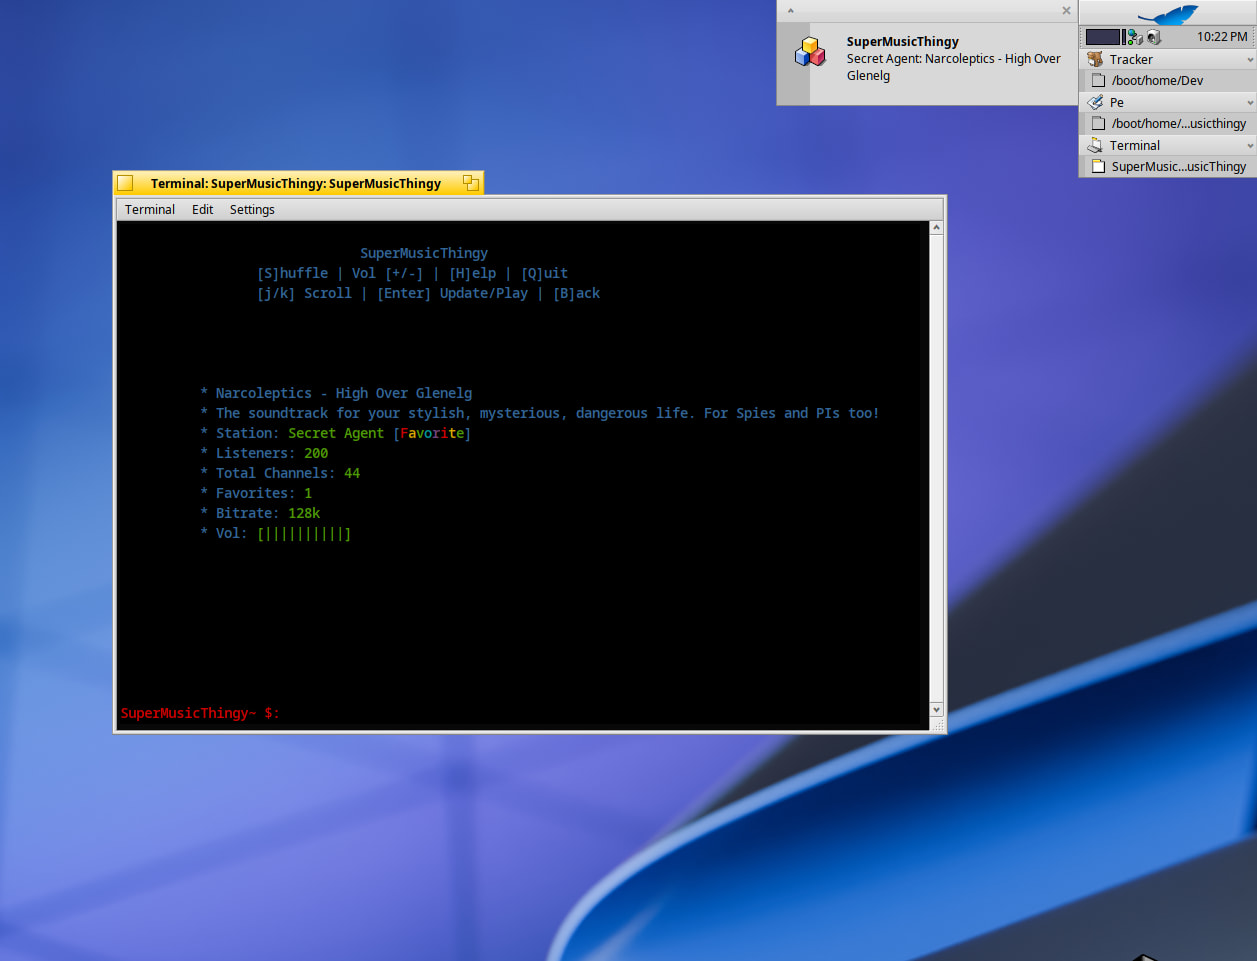The image size is (1257, 961).
Task: Open the network status tray icon
Action: (1135, 37)
